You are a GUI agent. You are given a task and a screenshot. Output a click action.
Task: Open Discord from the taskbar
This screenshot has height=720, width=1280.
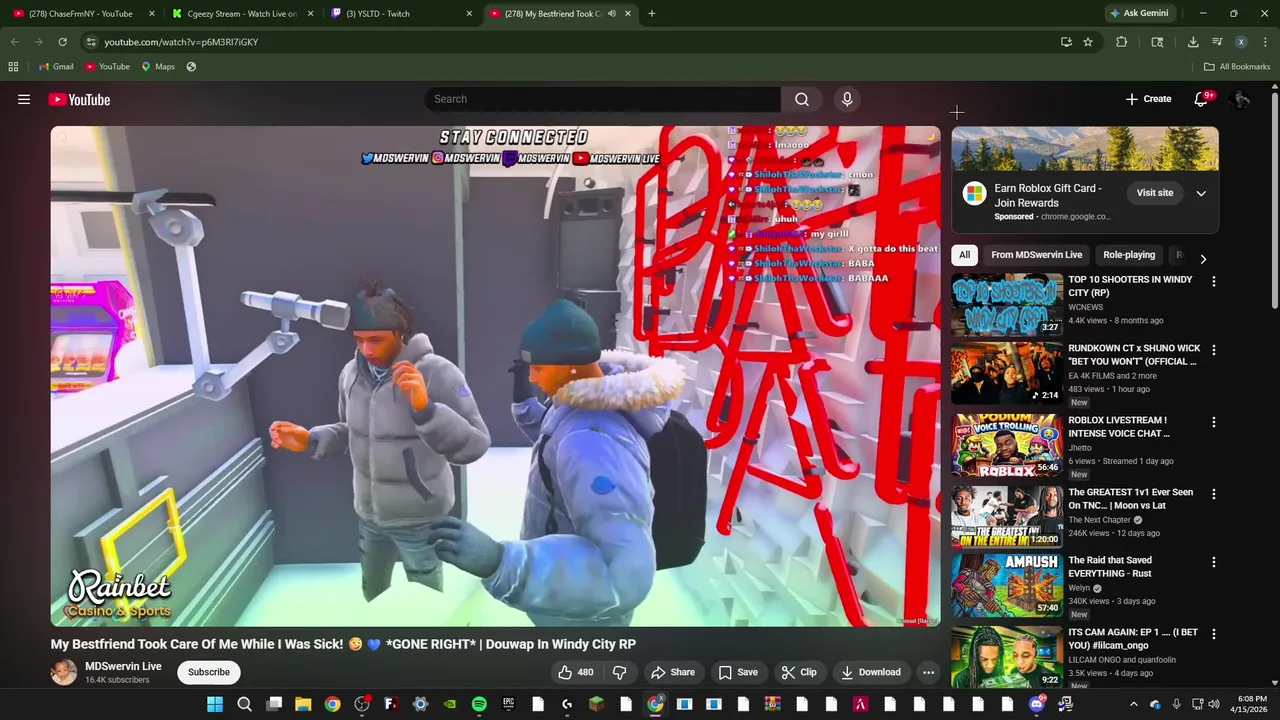pos(1036,704)
